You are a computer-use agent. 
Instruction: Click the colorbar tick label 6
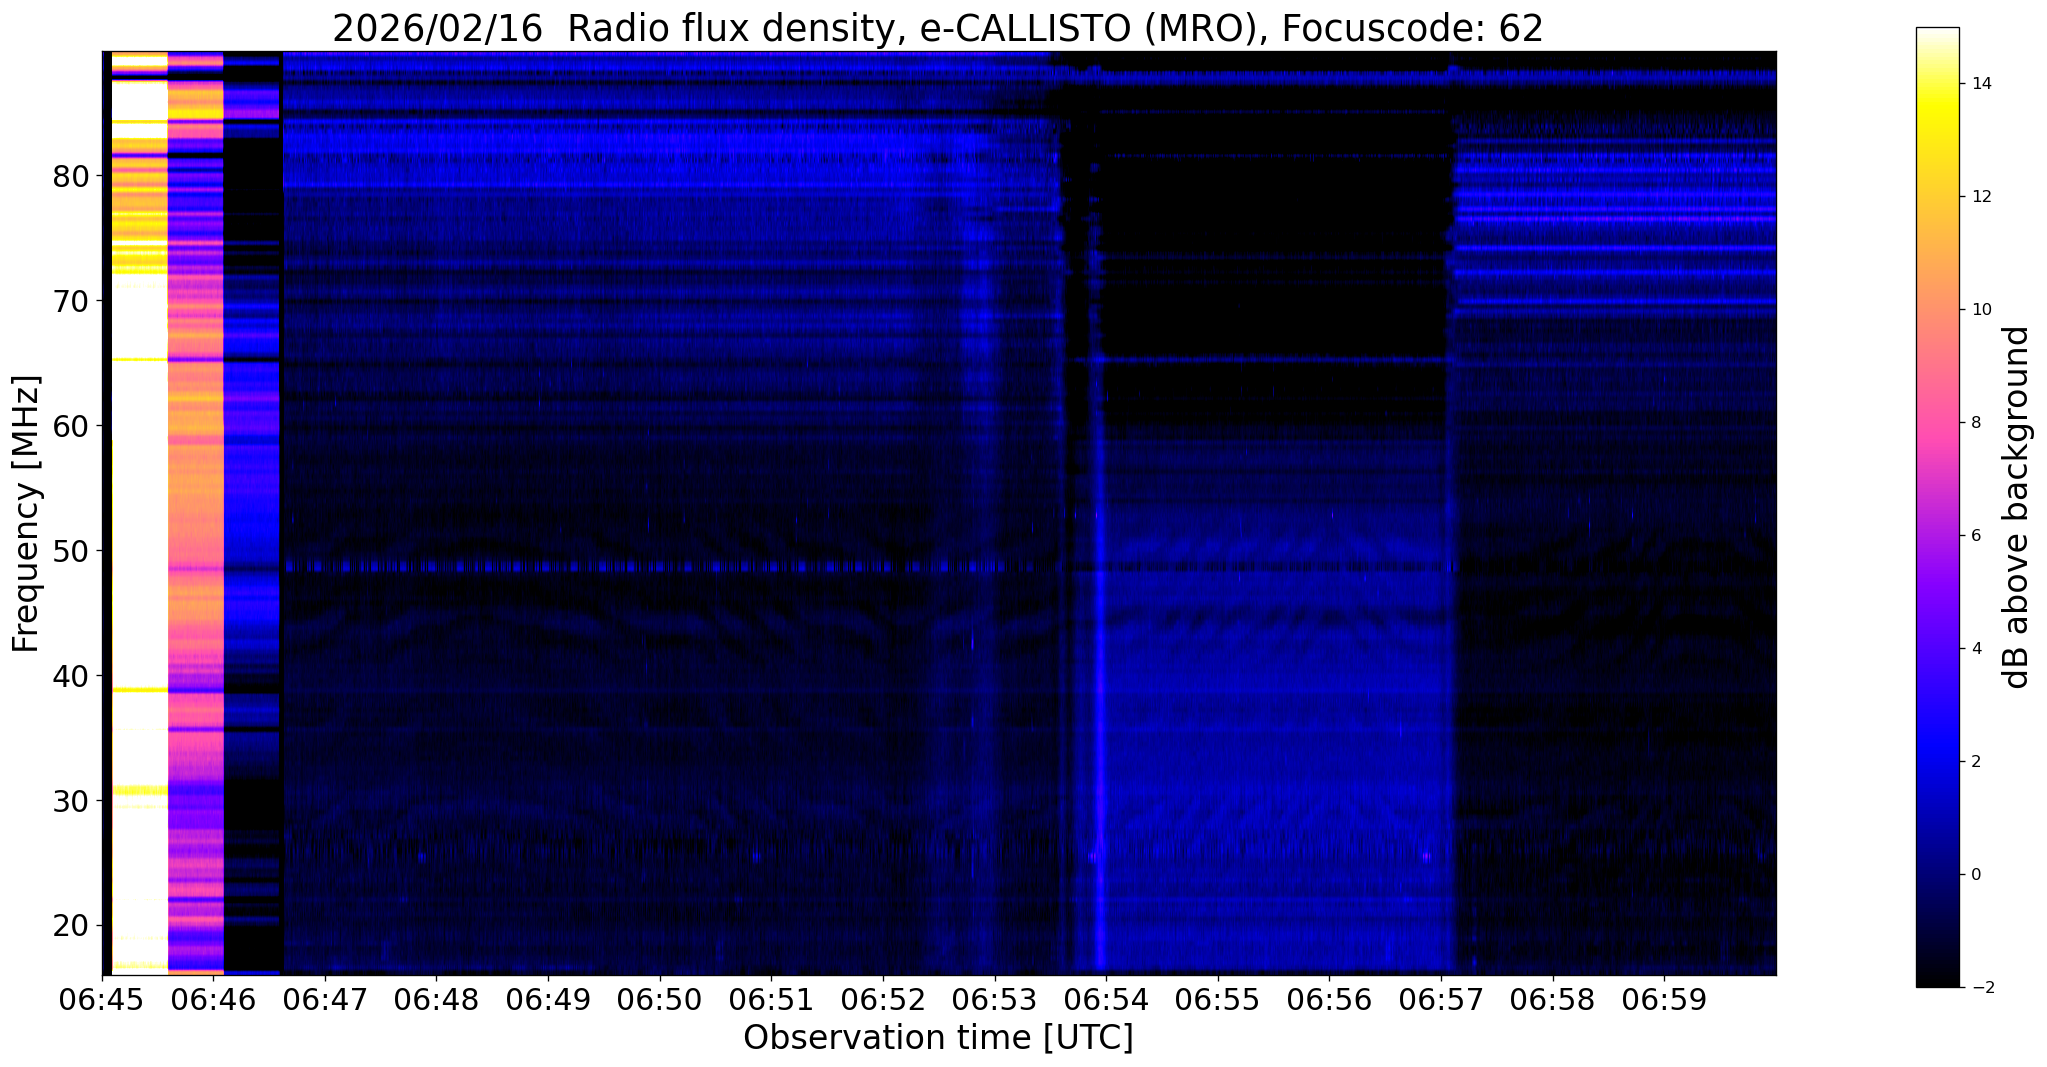[1975, 536]
